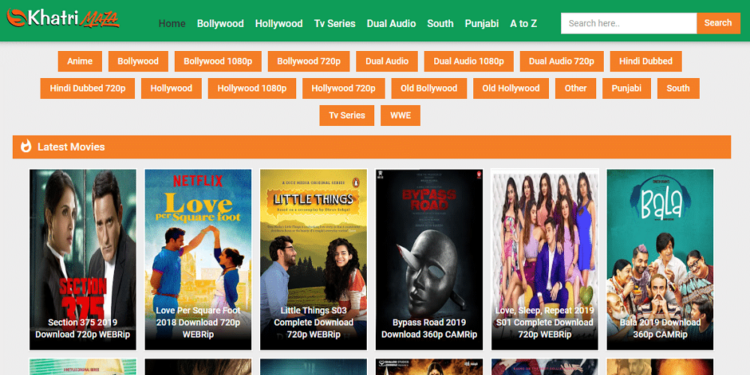Open the Bala 2019 movie poster
This screenshot has width=750, height=375.
(660, 259)
